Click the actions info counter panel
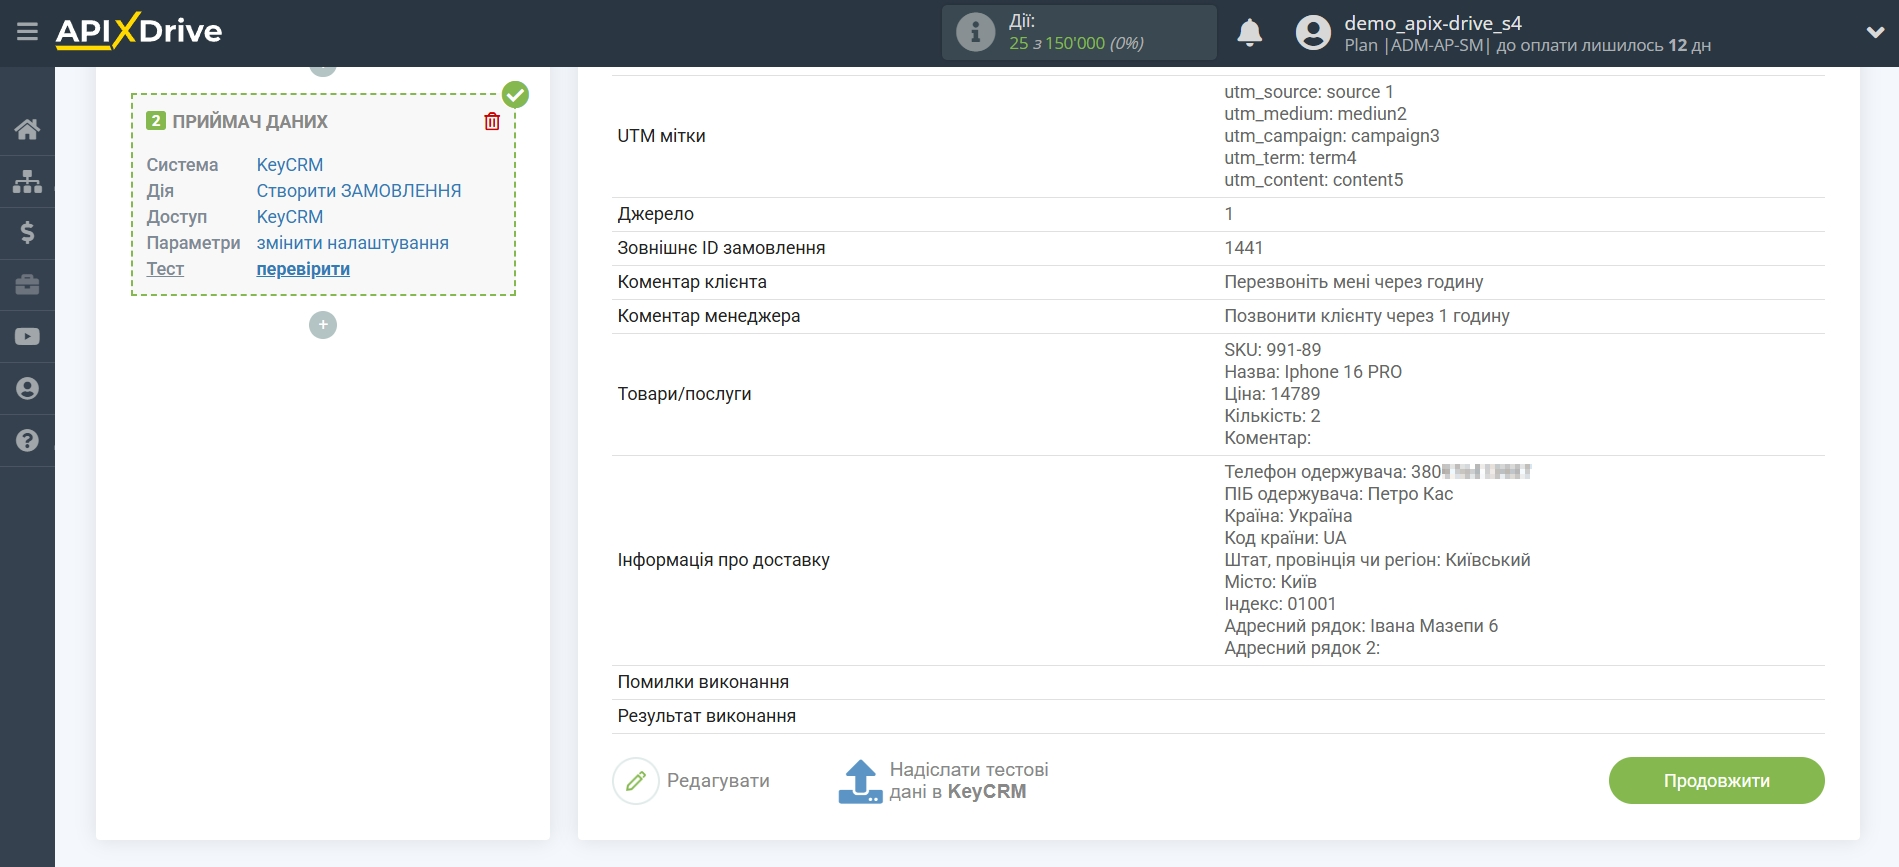Image resolution: width=1899 pixels, height=867 pixels. (x=1079, y=33)
